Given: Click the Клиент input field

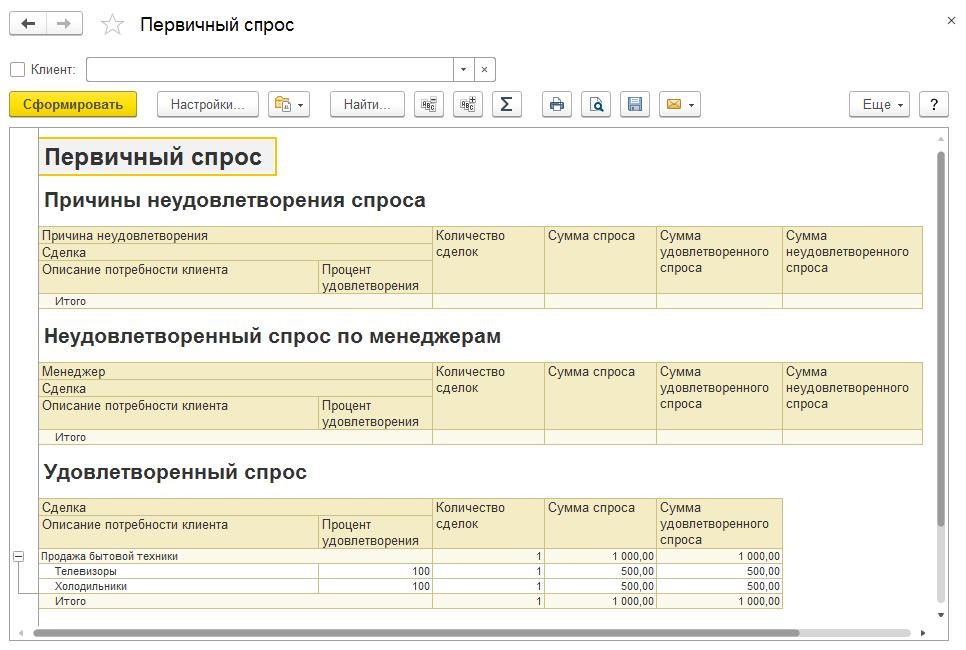Looking at the screenshot, I should [269, 70].
